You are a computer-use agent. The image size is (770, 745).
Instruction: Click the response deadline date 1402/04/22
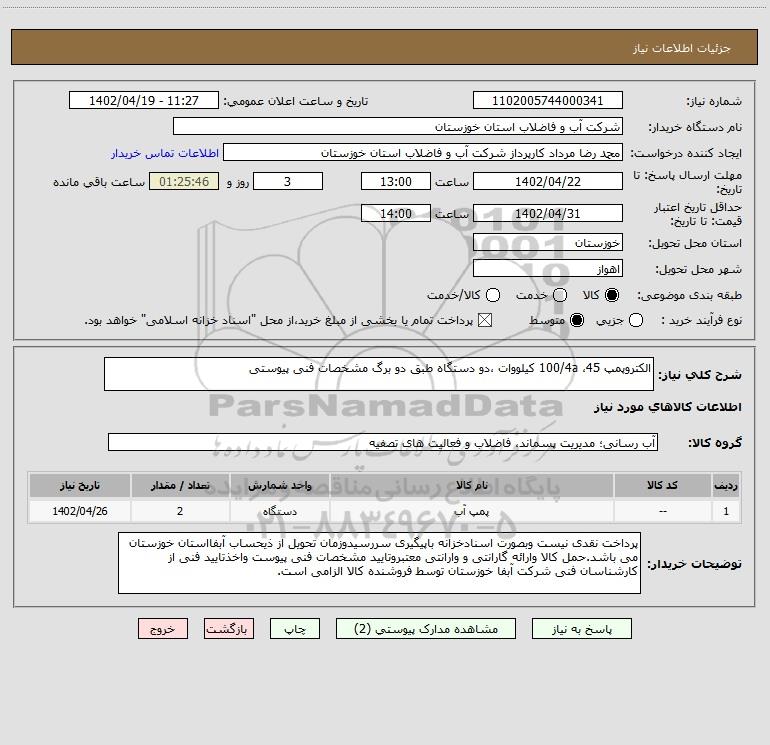coord(548,182)
